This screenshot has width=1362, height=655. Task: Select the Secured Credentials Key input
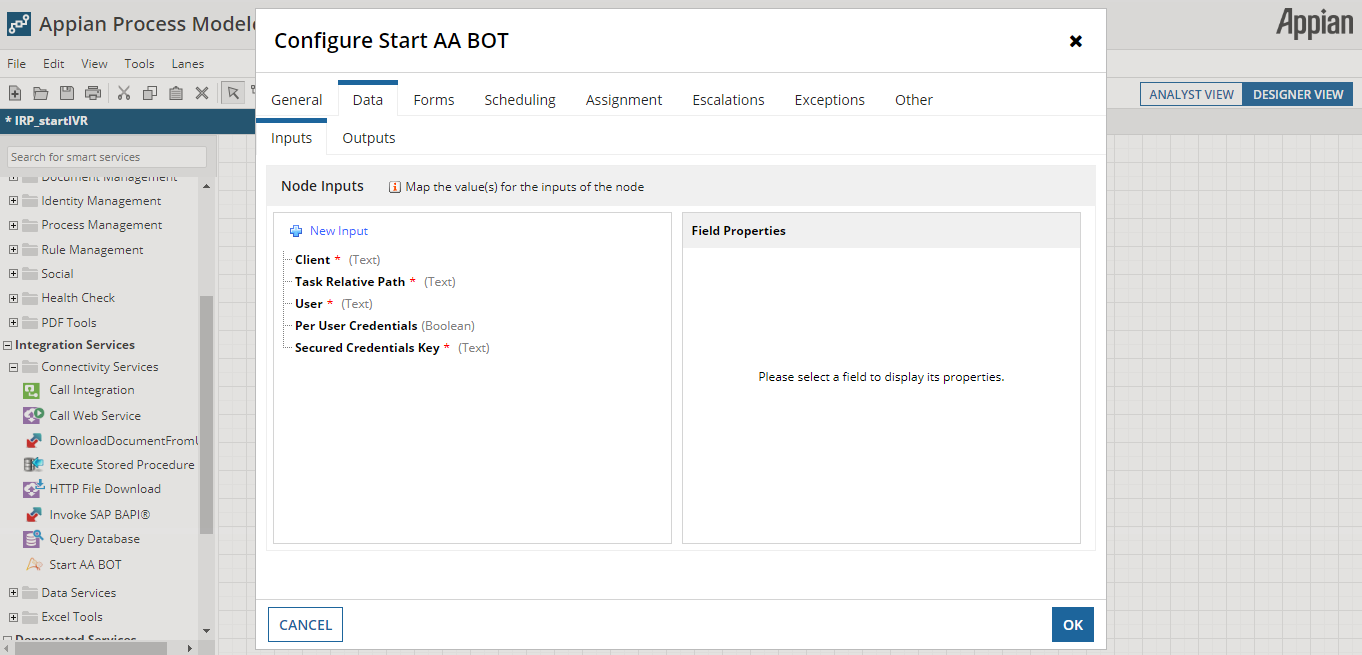pyautogui.click(x=367, y=348)
